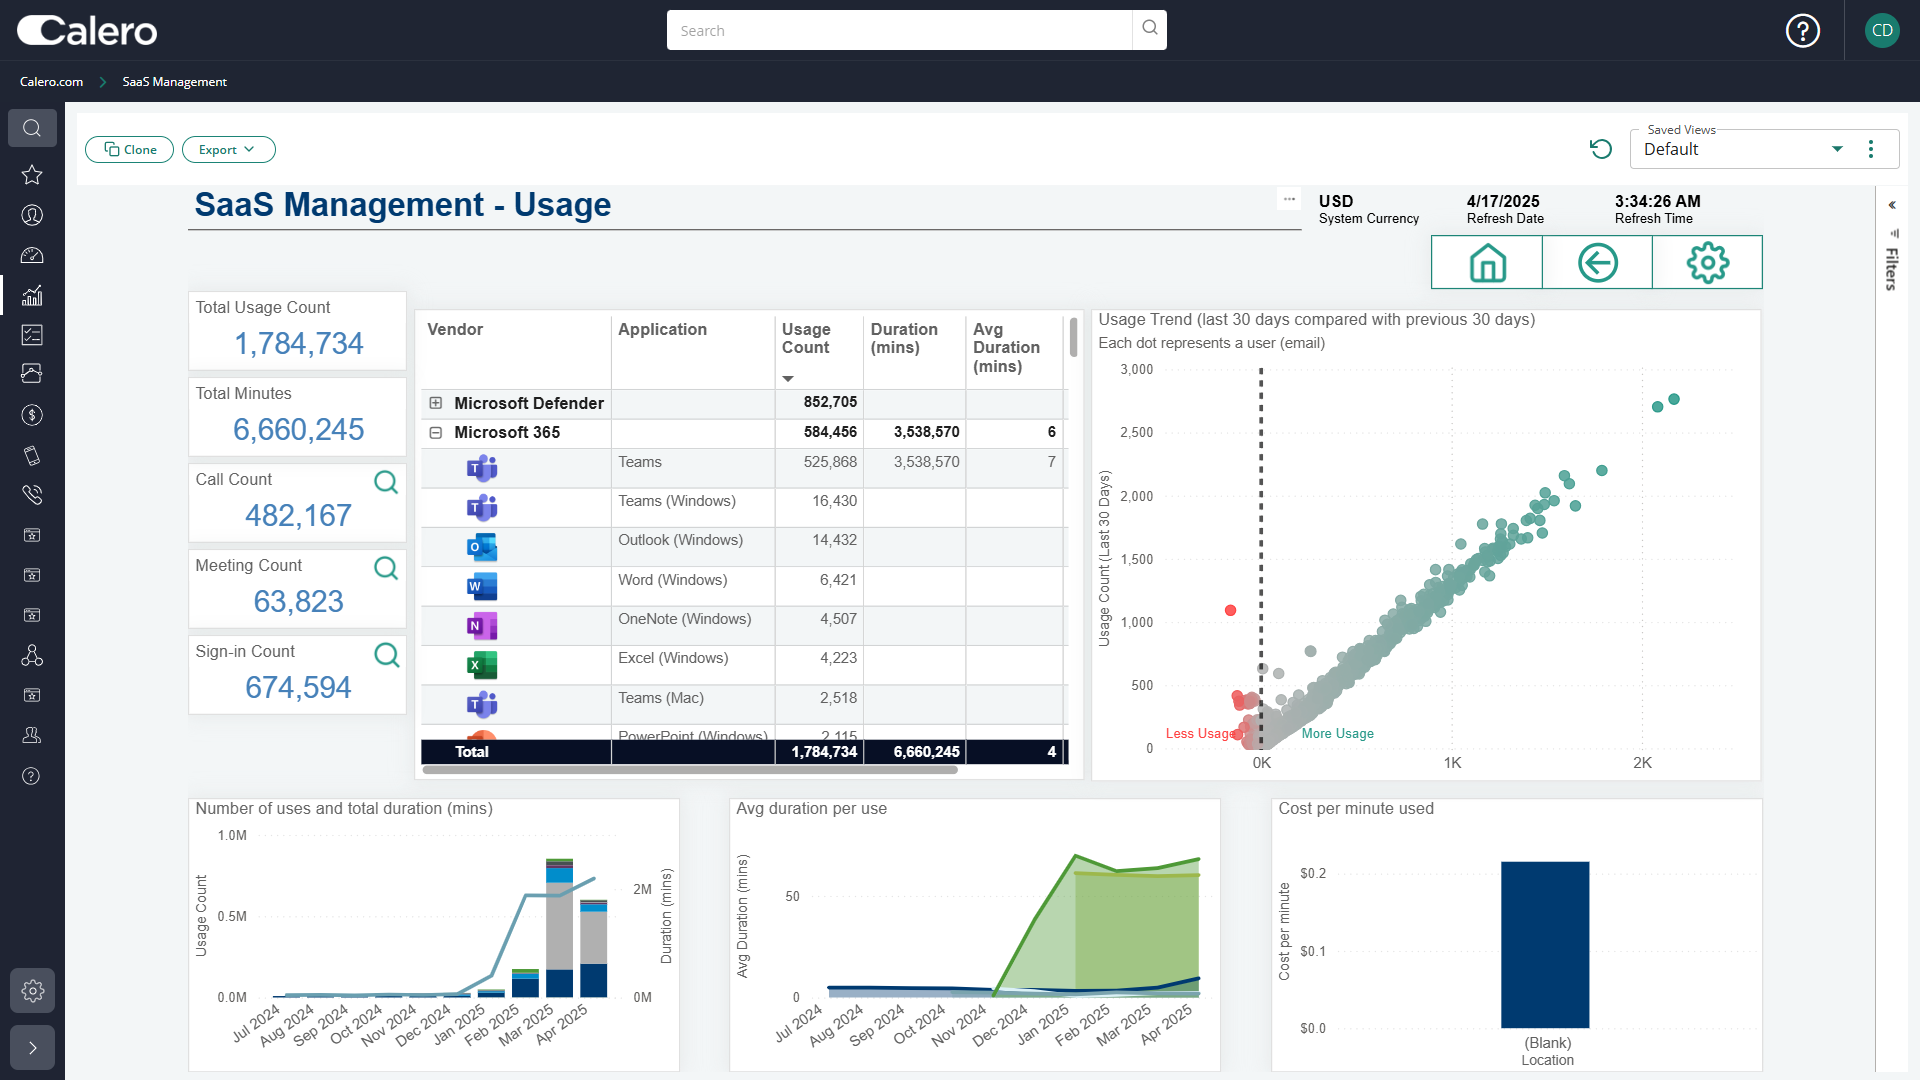Click the Clone button
The image size is (1920, 1080).
coord(129,149)
